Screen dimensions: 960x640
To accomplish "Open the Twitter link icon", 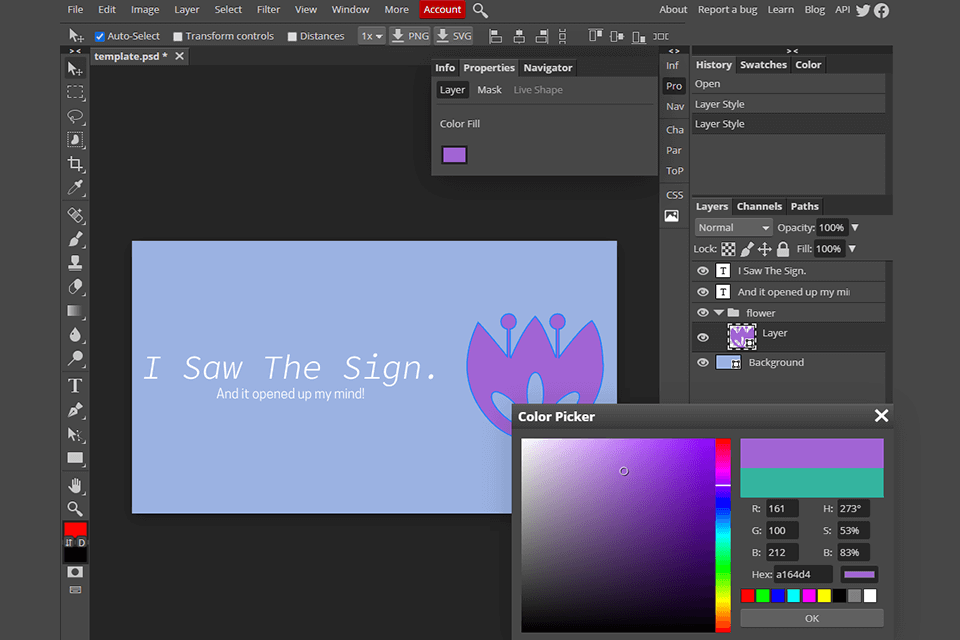I will [x=863, y=10].
